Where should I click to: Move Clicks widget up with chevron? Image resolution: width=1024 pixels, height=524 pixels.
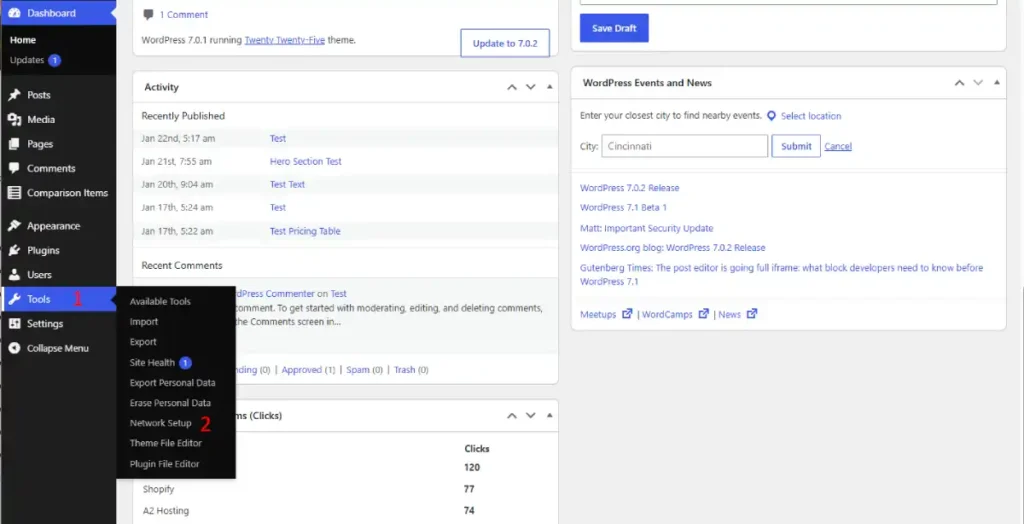[512, 416]
